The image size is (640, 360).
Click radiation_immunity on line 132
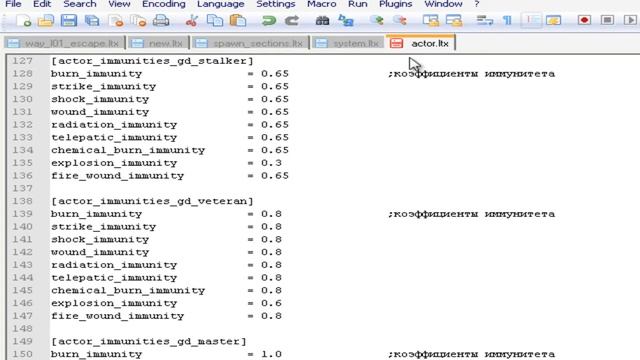[x=114, y=125]
